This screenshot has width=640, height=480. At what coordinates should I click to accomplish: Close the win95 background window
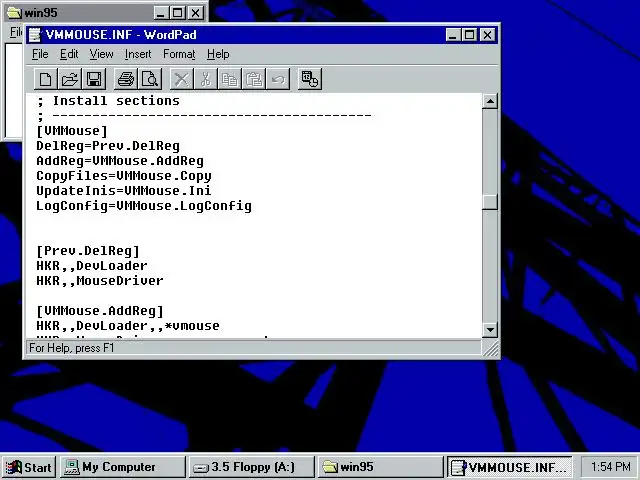coord(196,13)
